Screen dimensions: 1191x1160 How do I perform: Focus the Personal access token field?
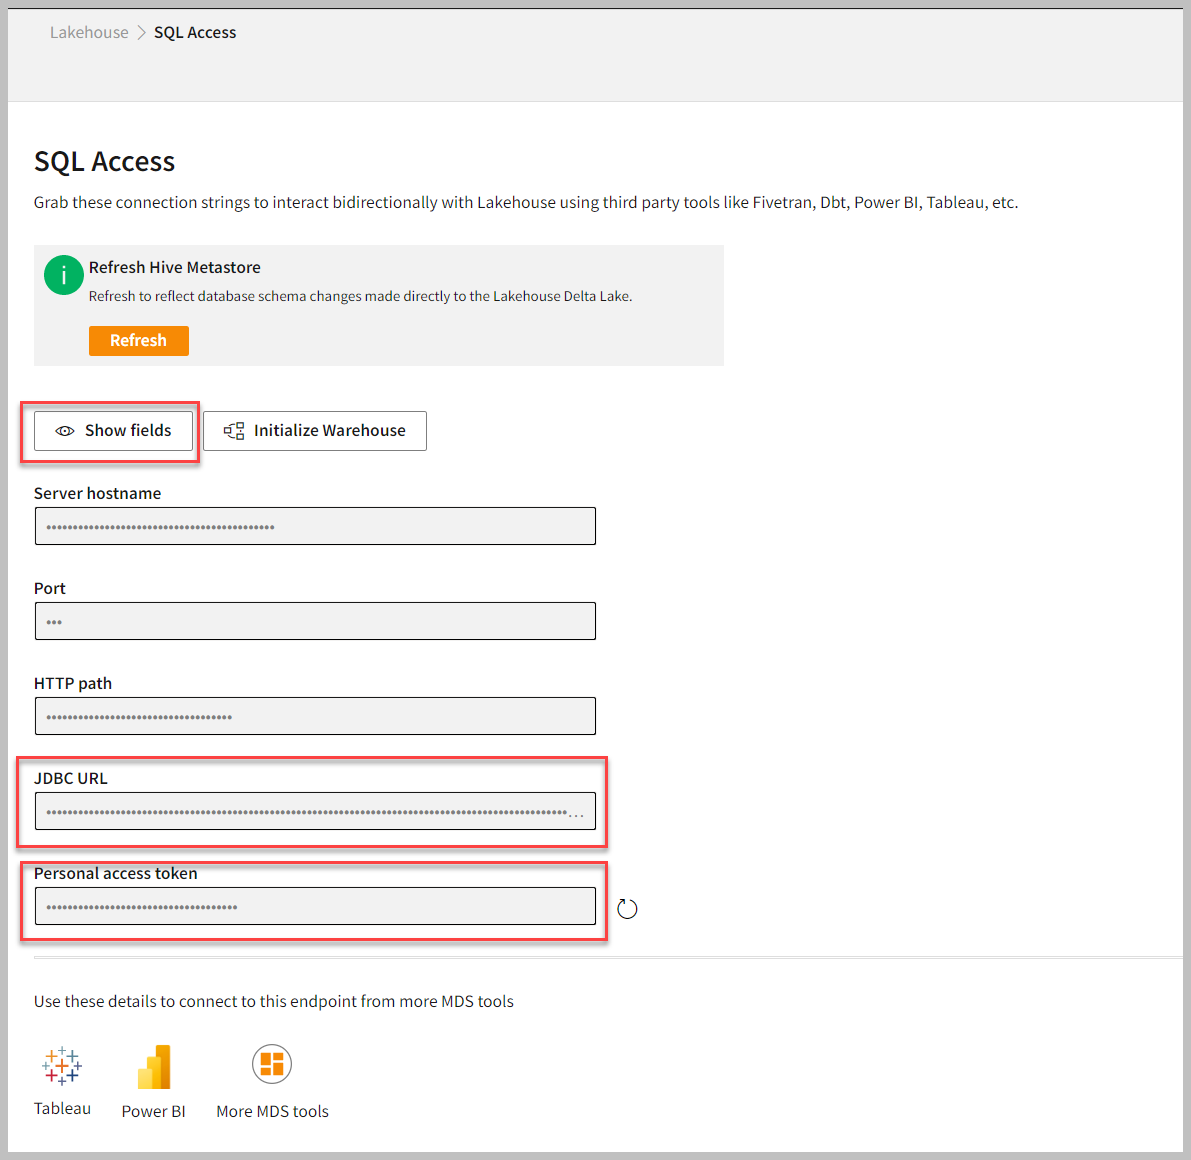click(x=315, y=906)
